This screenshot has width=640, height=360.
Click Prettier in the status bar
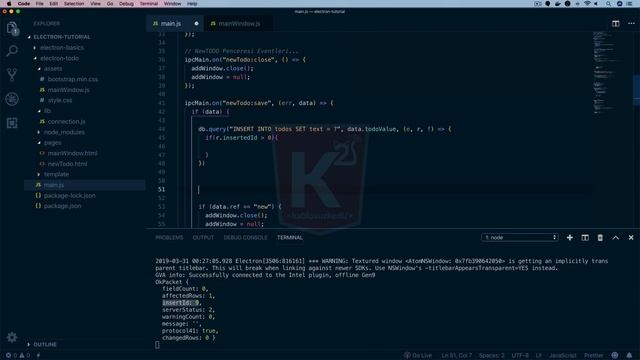click(593, 356)
